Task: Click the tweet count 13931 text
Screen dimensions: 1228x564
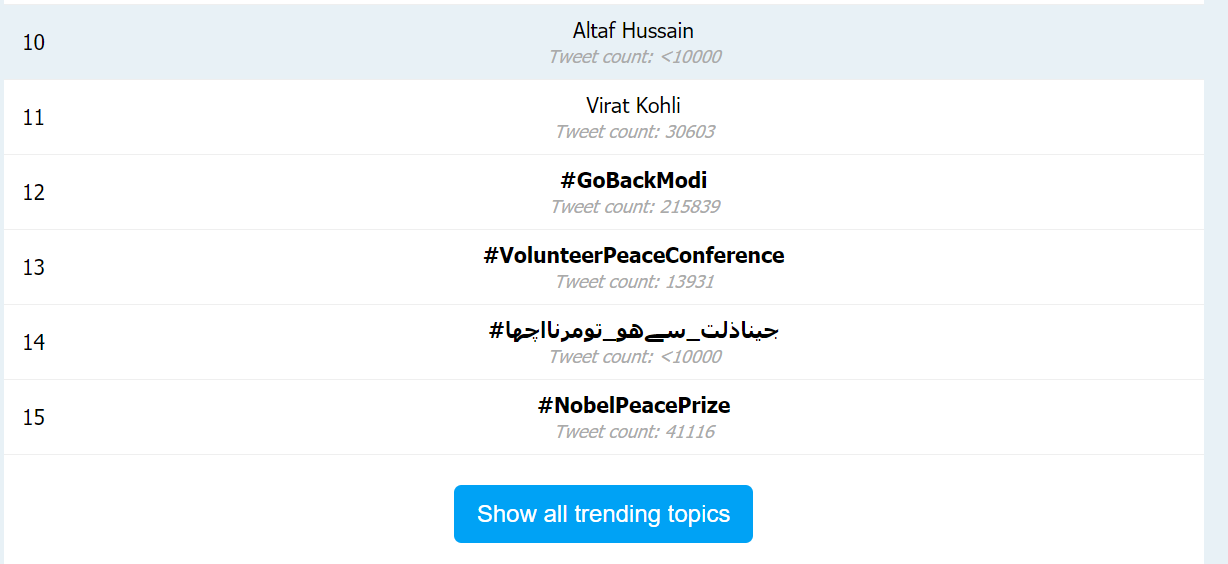Action: click(635, 282)
